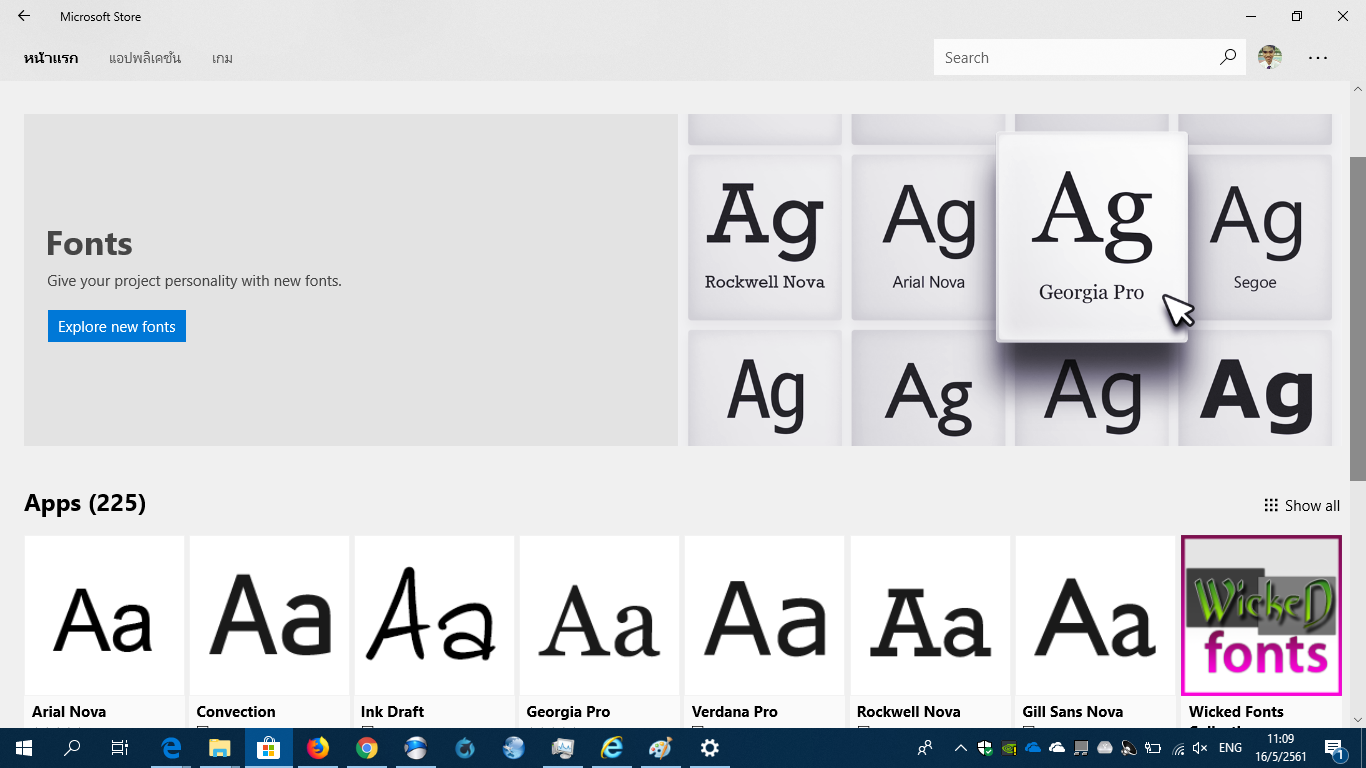Show hidden tray icons chevron
The image size is (1366, 768).
pyautogui.click(x=961, y=747)
